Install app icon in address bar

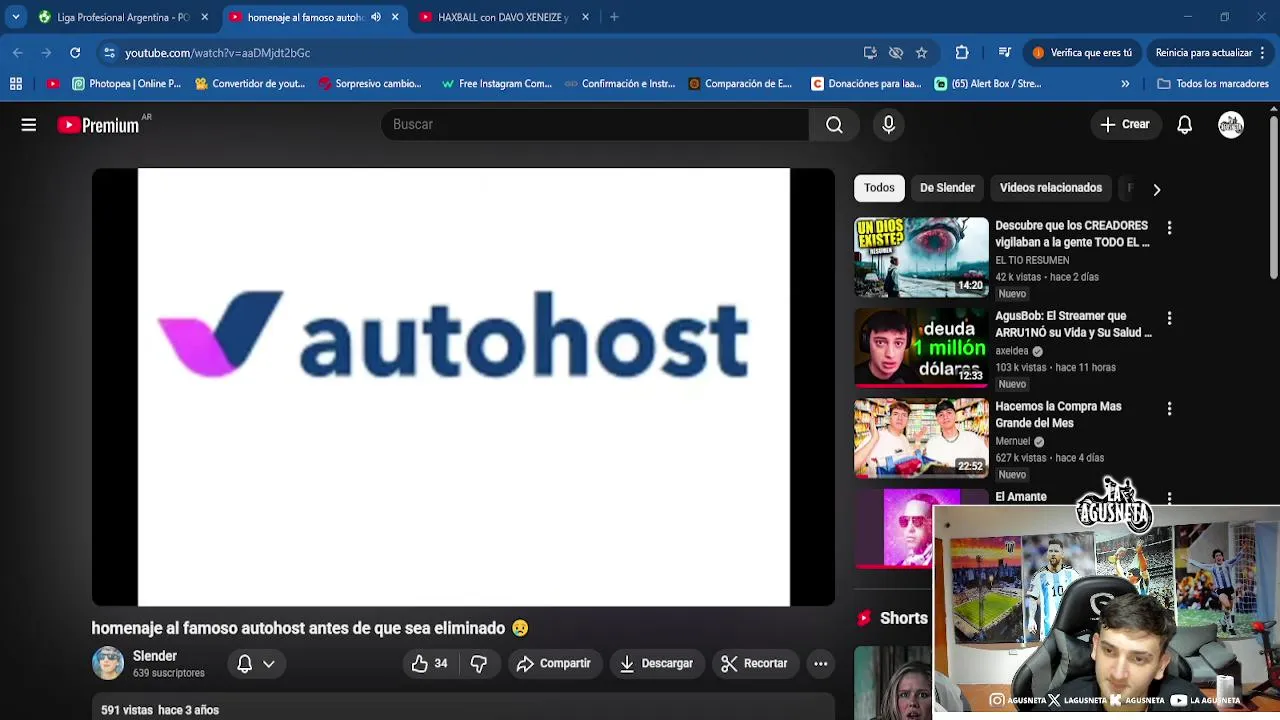click(870, 53)
